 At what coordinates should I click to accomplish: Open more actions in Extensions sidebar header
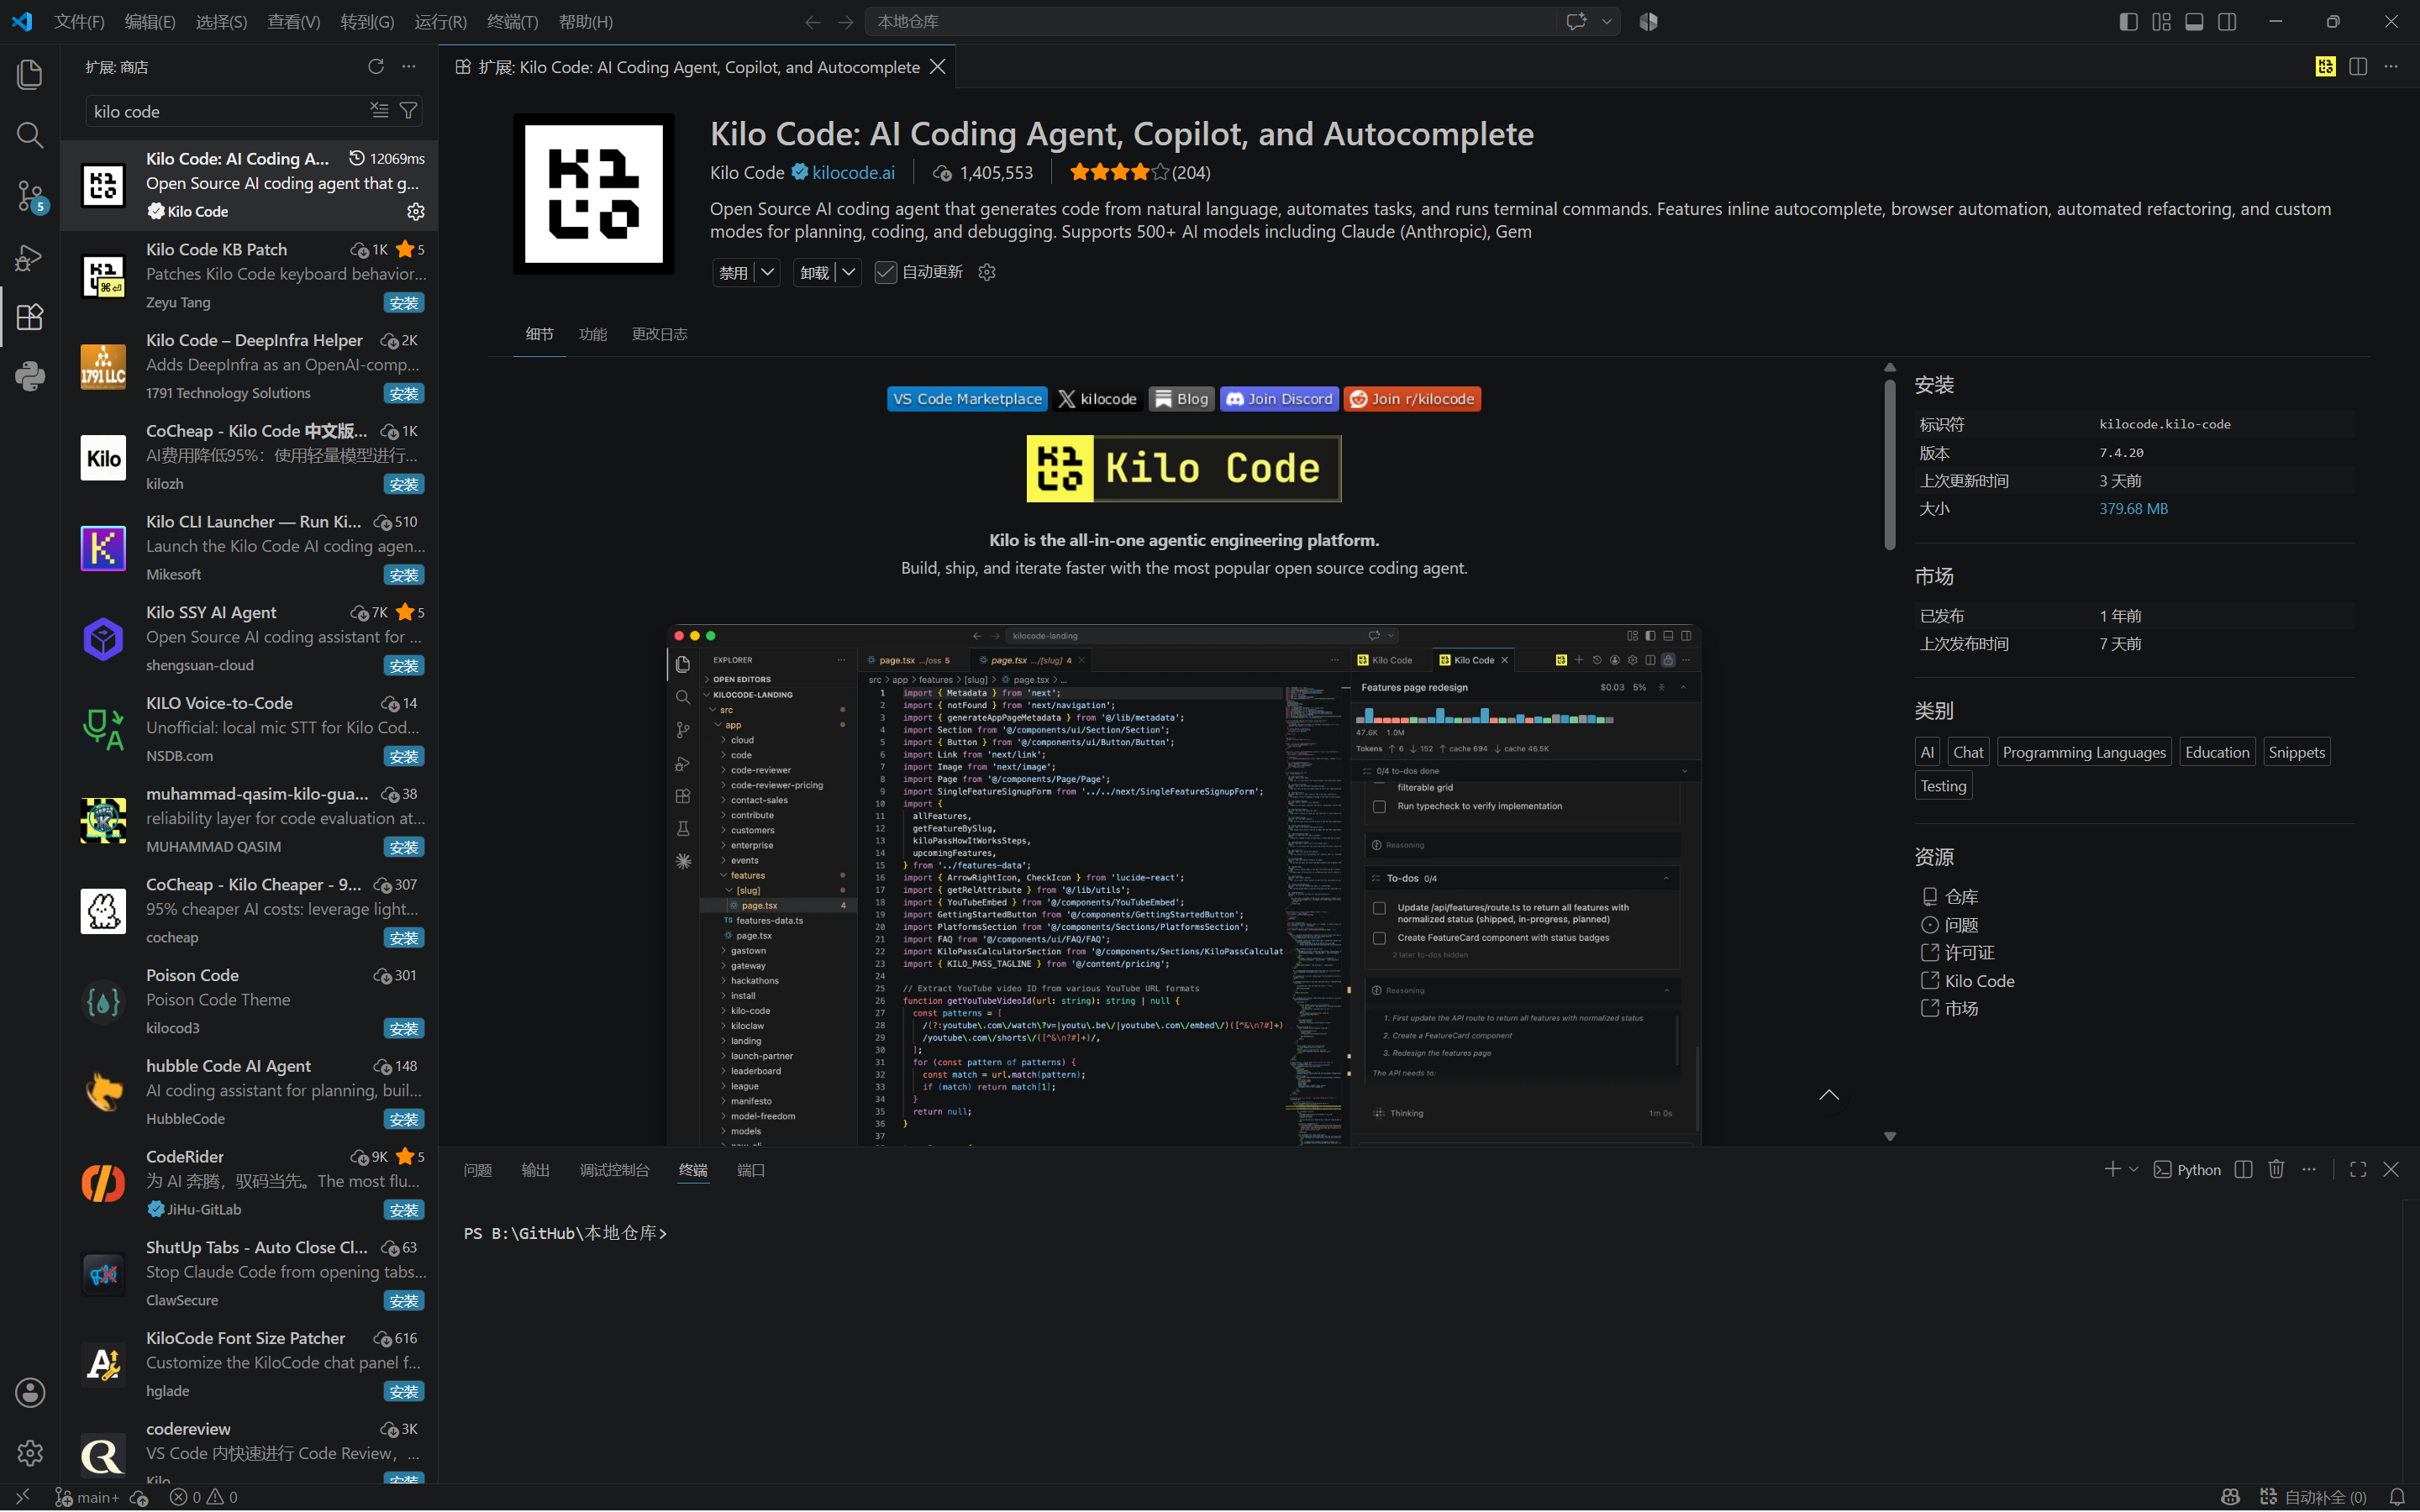click(409, 66)
